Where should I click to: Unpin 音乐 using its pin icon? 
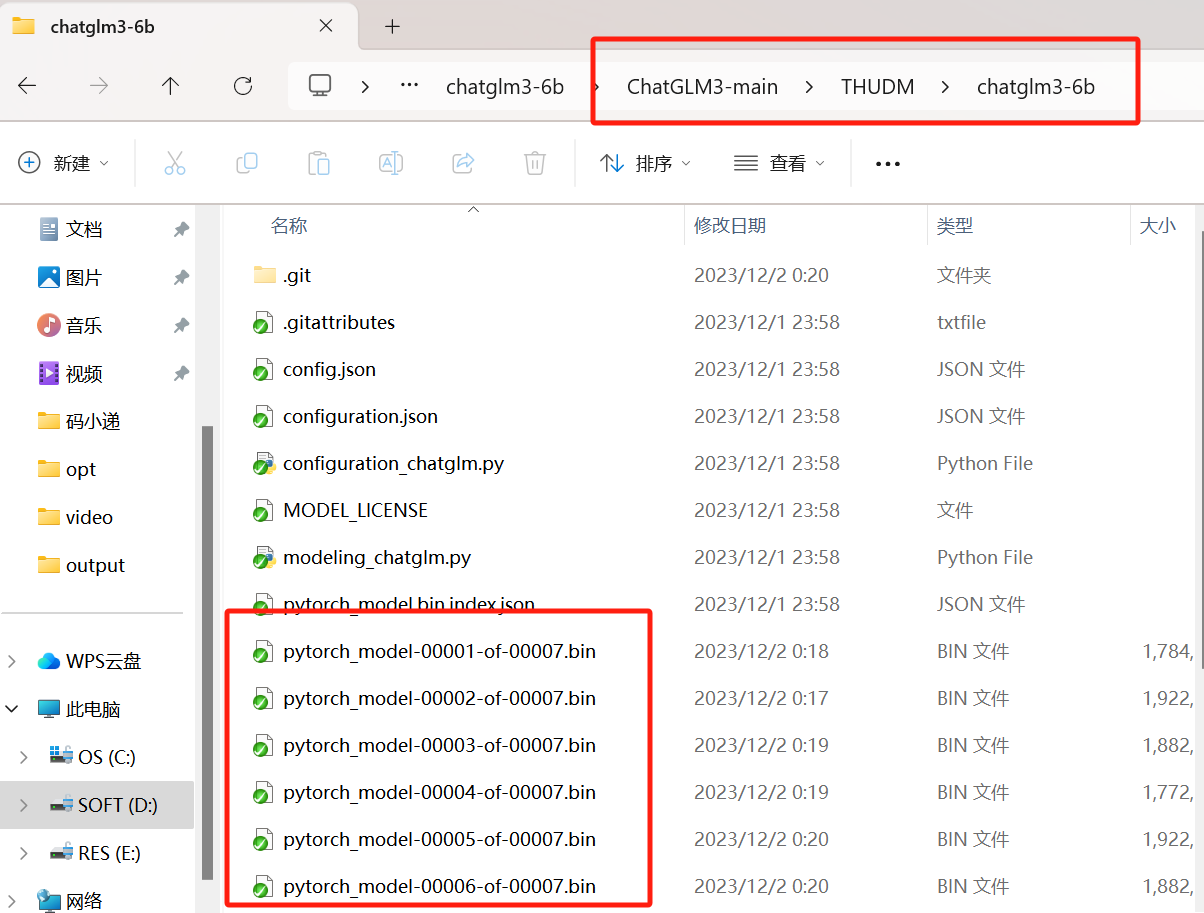click(x=181, y=325)
